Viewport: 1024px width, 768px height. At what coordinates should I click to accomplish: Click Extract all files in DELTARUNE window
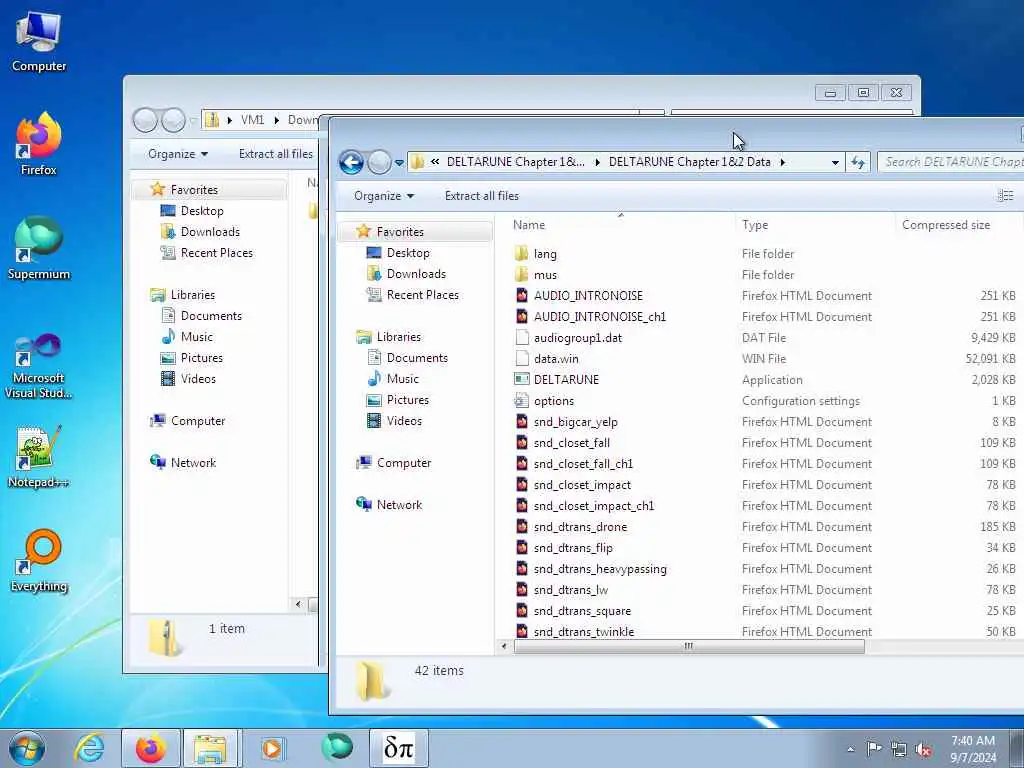pos(481,196)
